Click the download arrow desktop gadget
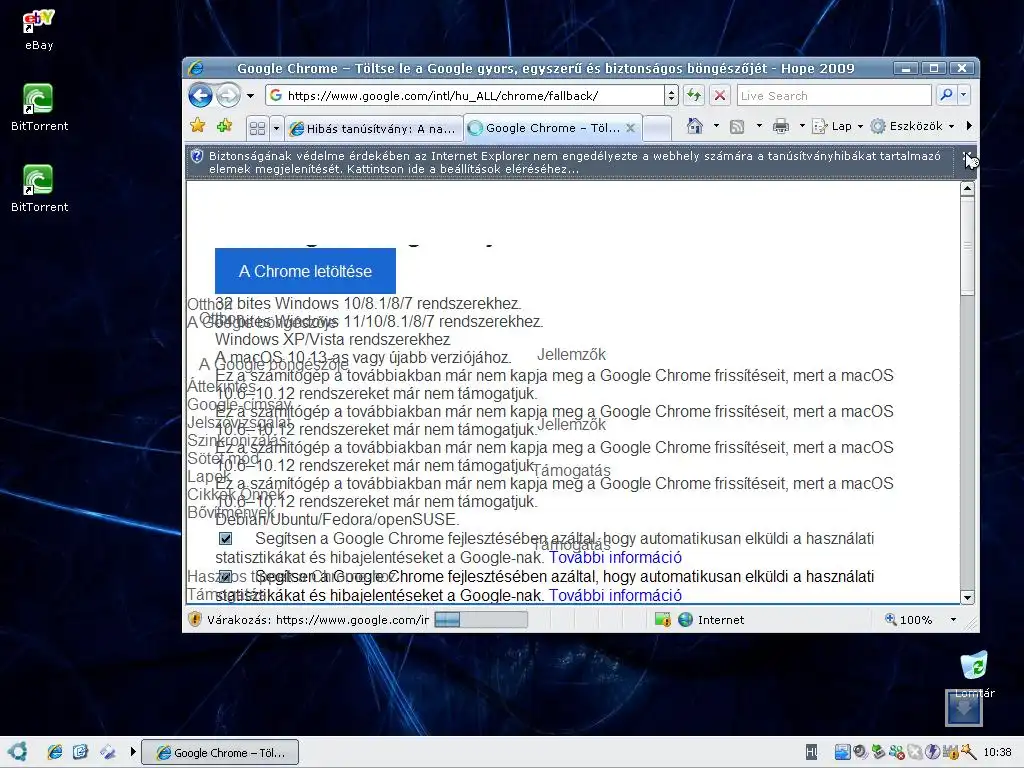The height and width of the screenshot is (768, 1024). coord(964,708)
